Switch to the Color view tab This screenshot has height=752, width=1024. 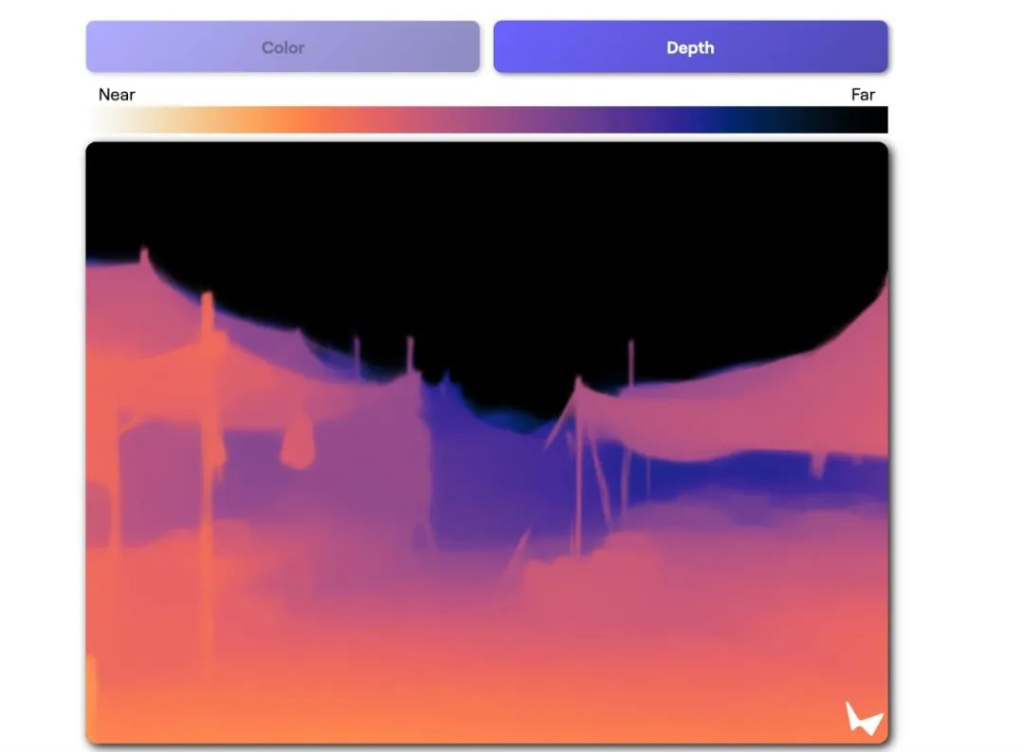(283, 47)
